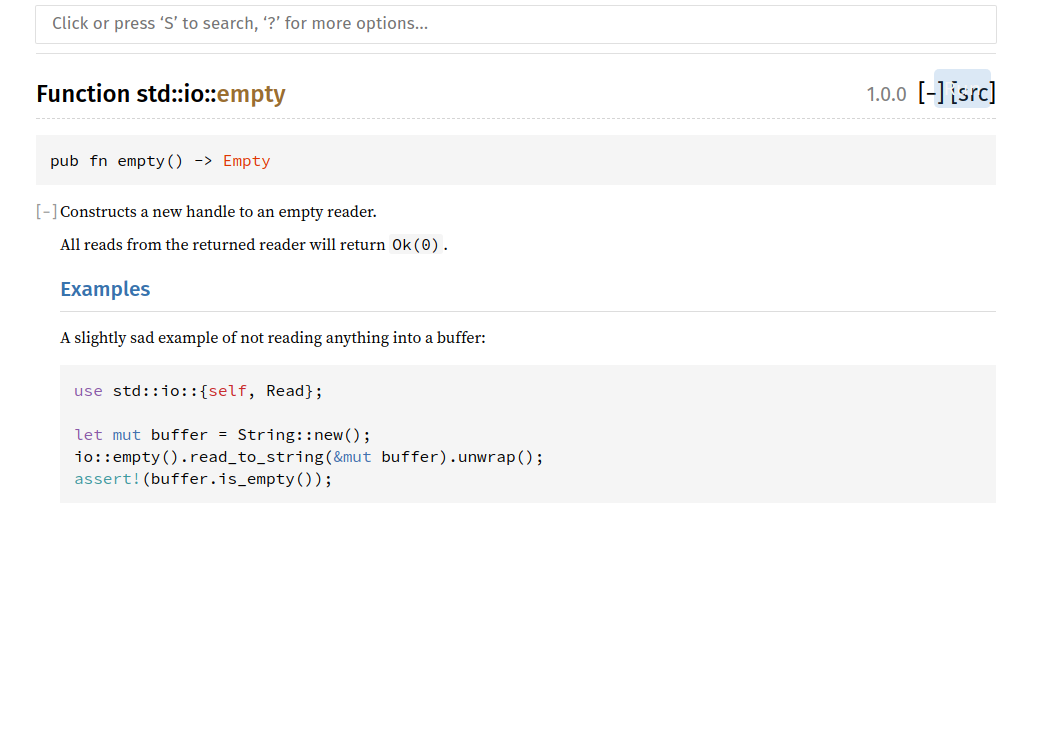Jump to the Examples heading anchor

point(105,289)
